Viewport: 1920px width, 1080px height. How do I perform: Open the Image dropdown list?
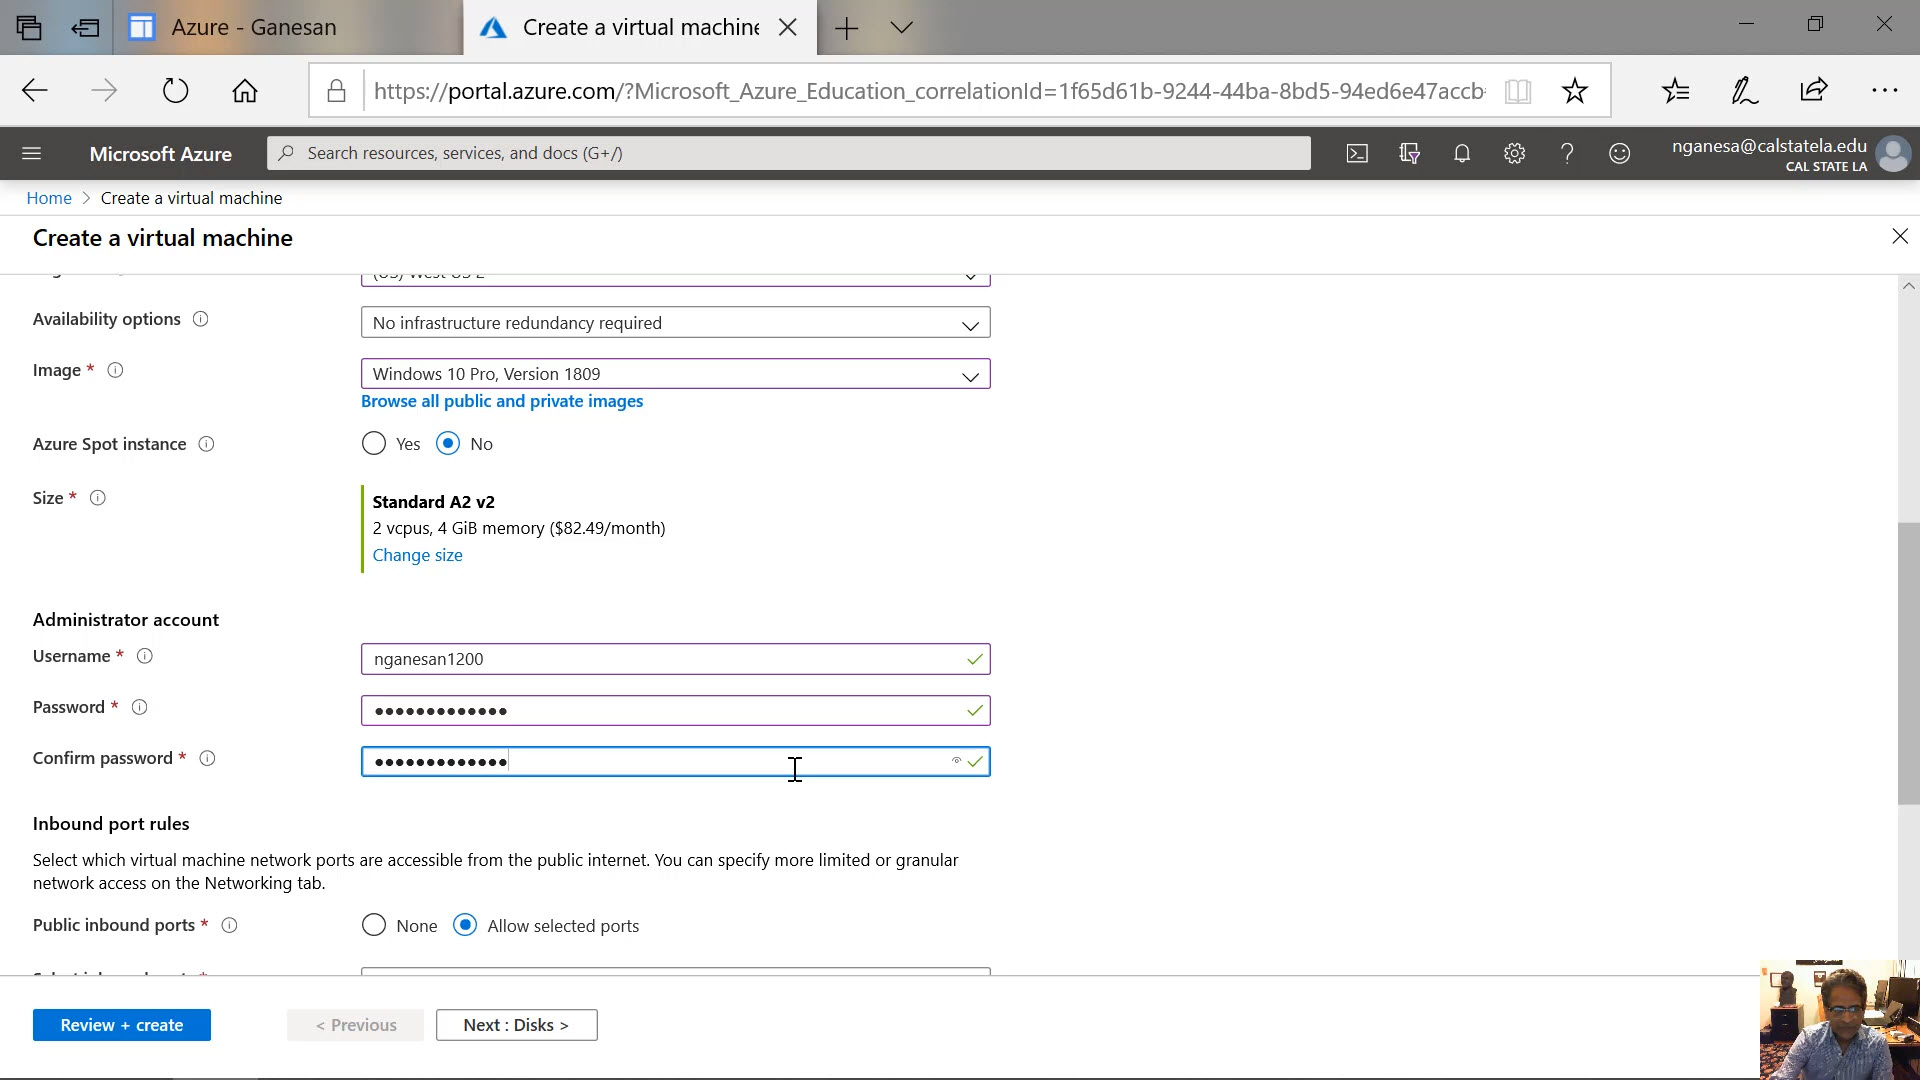675,374
